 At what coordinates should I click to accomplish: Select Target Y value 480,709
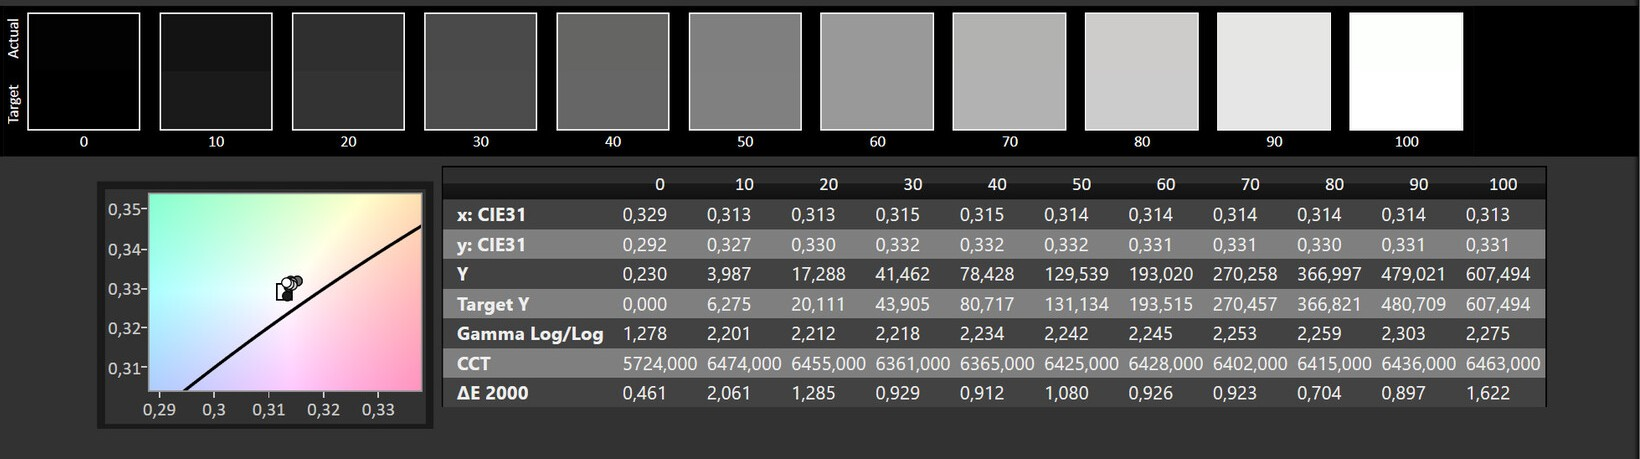[x=1413, y=304]
